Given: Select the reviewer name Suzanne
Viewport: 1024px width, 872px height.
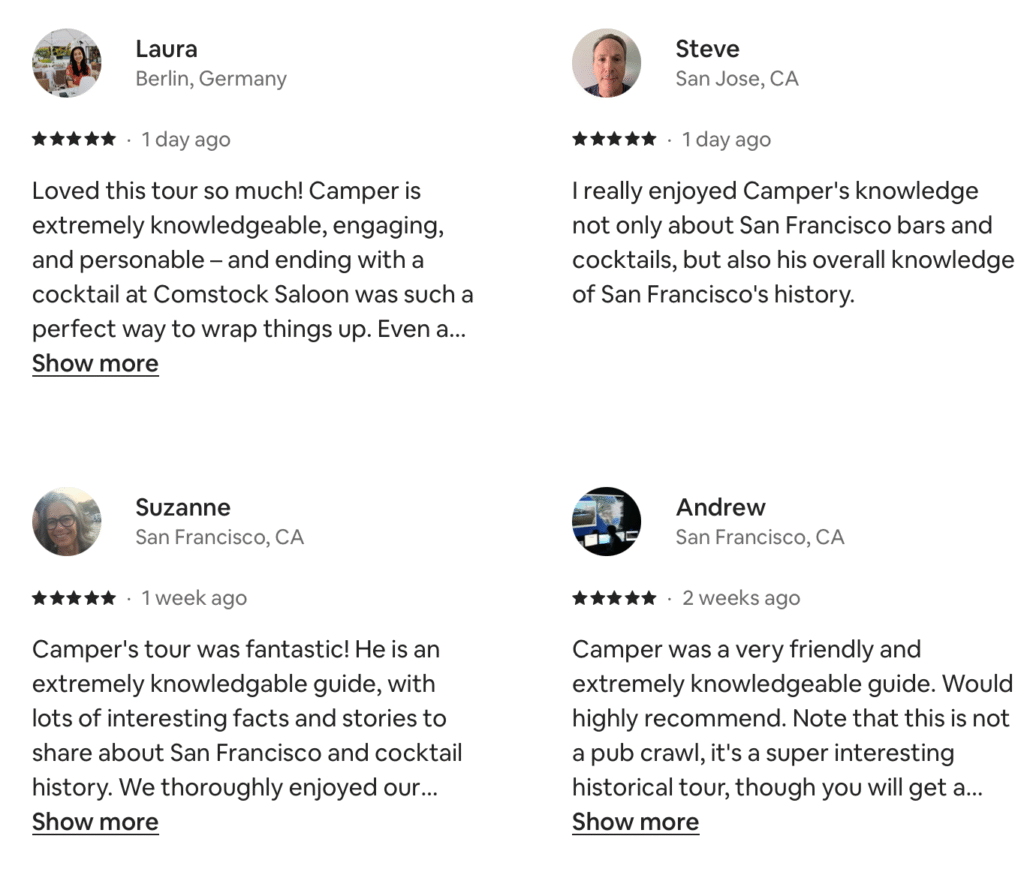Looking at the screenshot, I should point(183,507).
